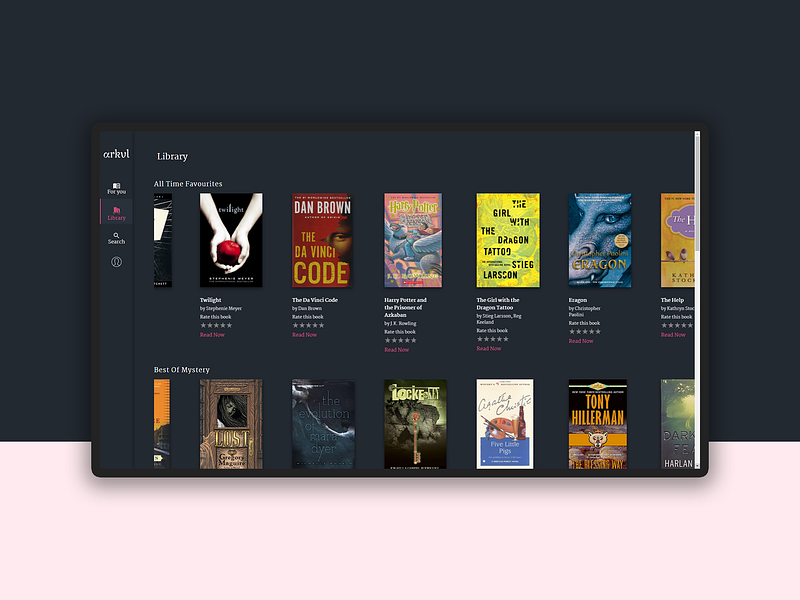
Task: Open the Eragon book cover
Action: pos(600,240)
